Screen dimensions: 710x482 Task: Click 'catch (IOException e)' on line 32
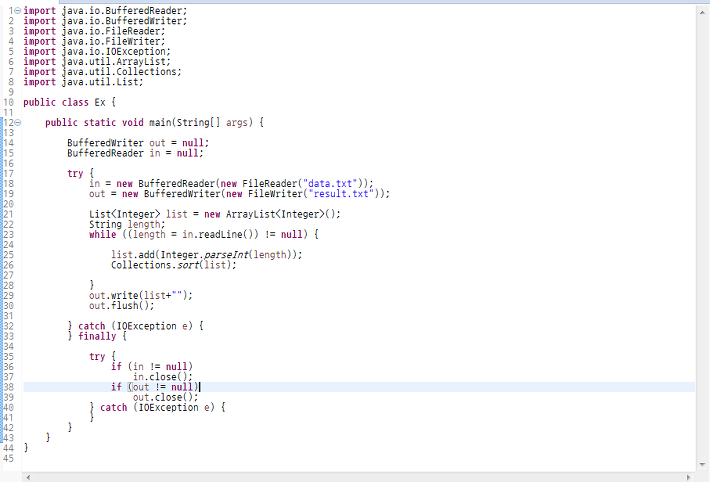pyautogui.click(x=135, y=326)
